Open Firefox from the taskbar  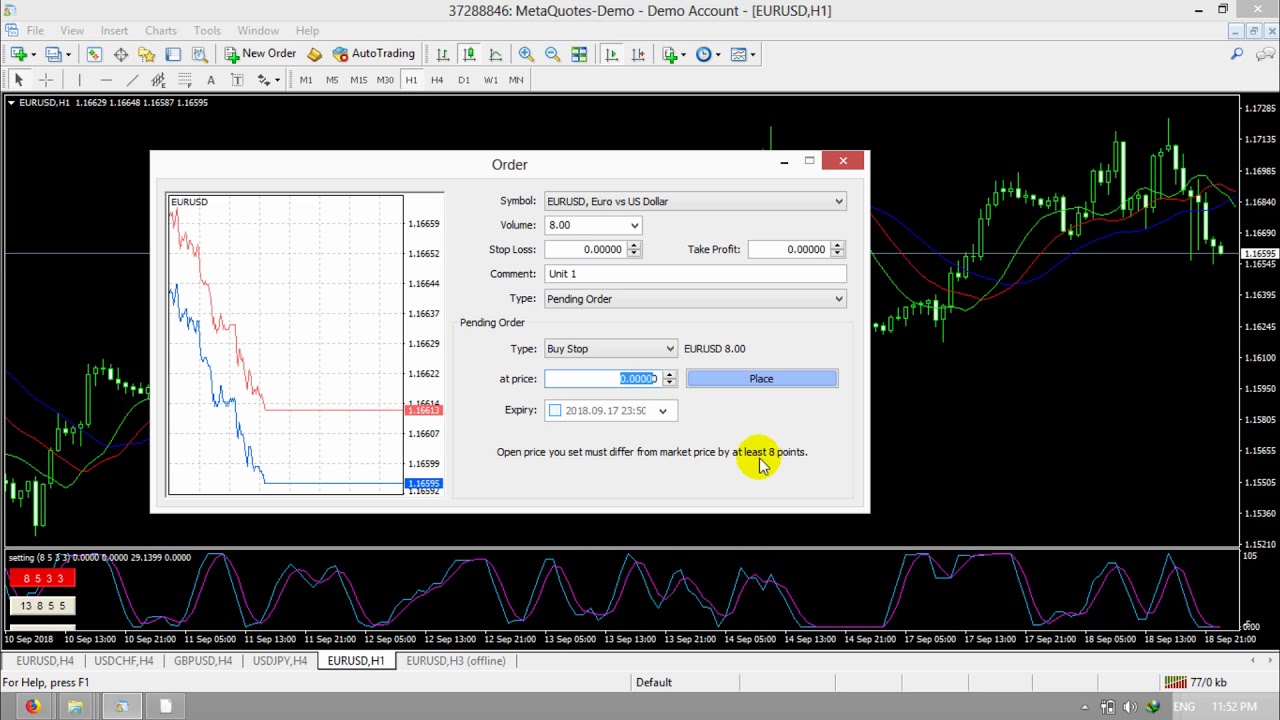33,707
